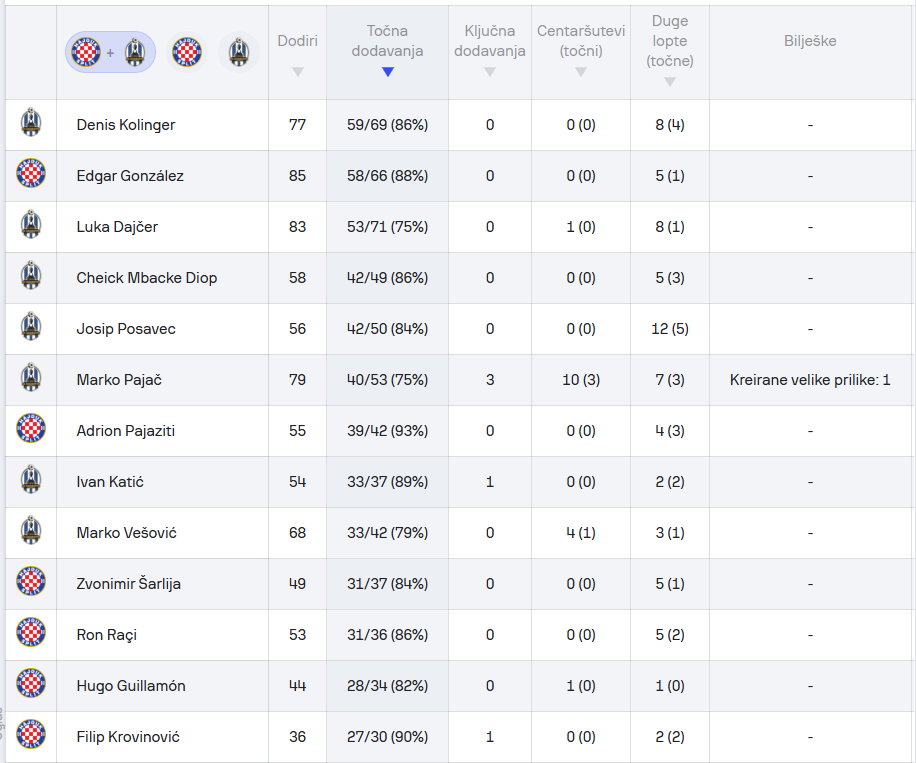The height and width of the screenshot is (763, 916).
Task: Filter players by Hajduk Split only
Action: click(187, 52)
